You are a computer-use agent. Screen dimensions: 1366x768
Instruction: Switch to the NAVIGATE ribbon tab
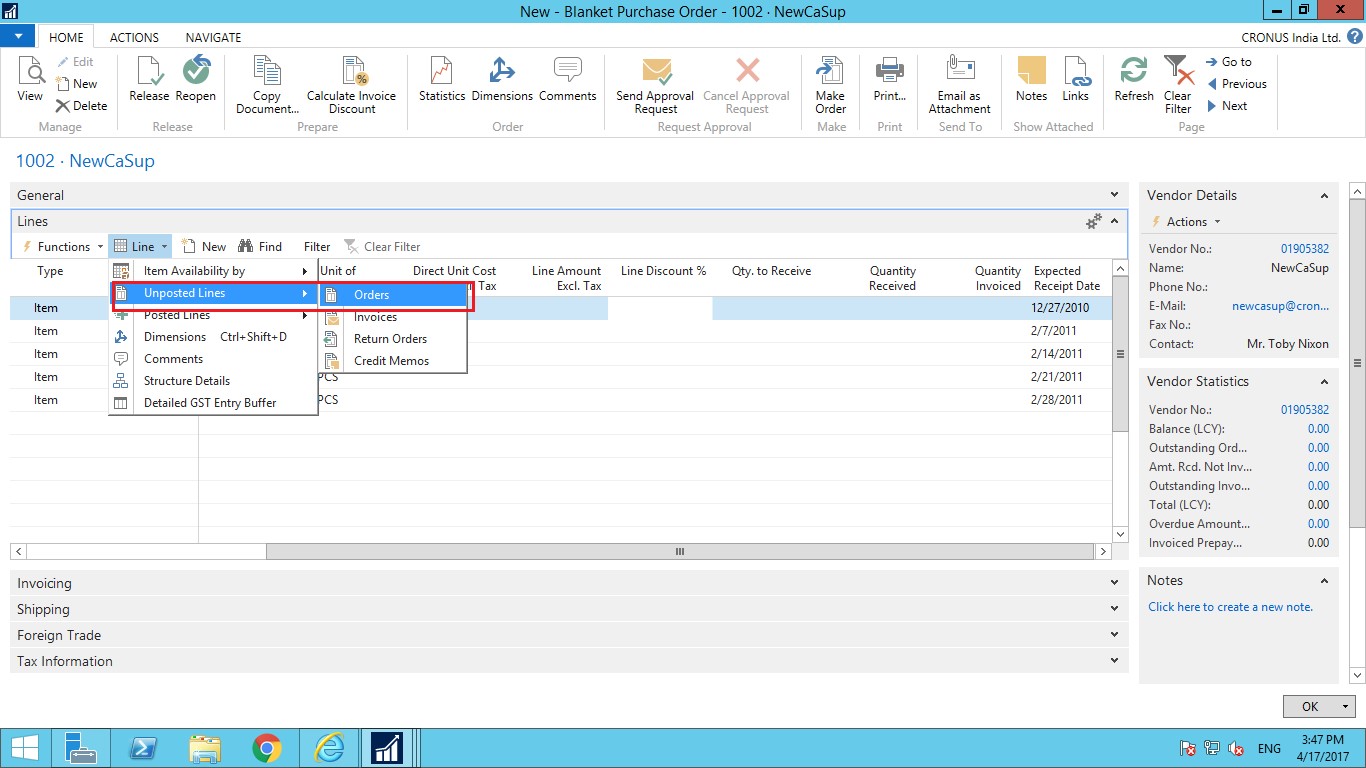[x=213, y=37]
